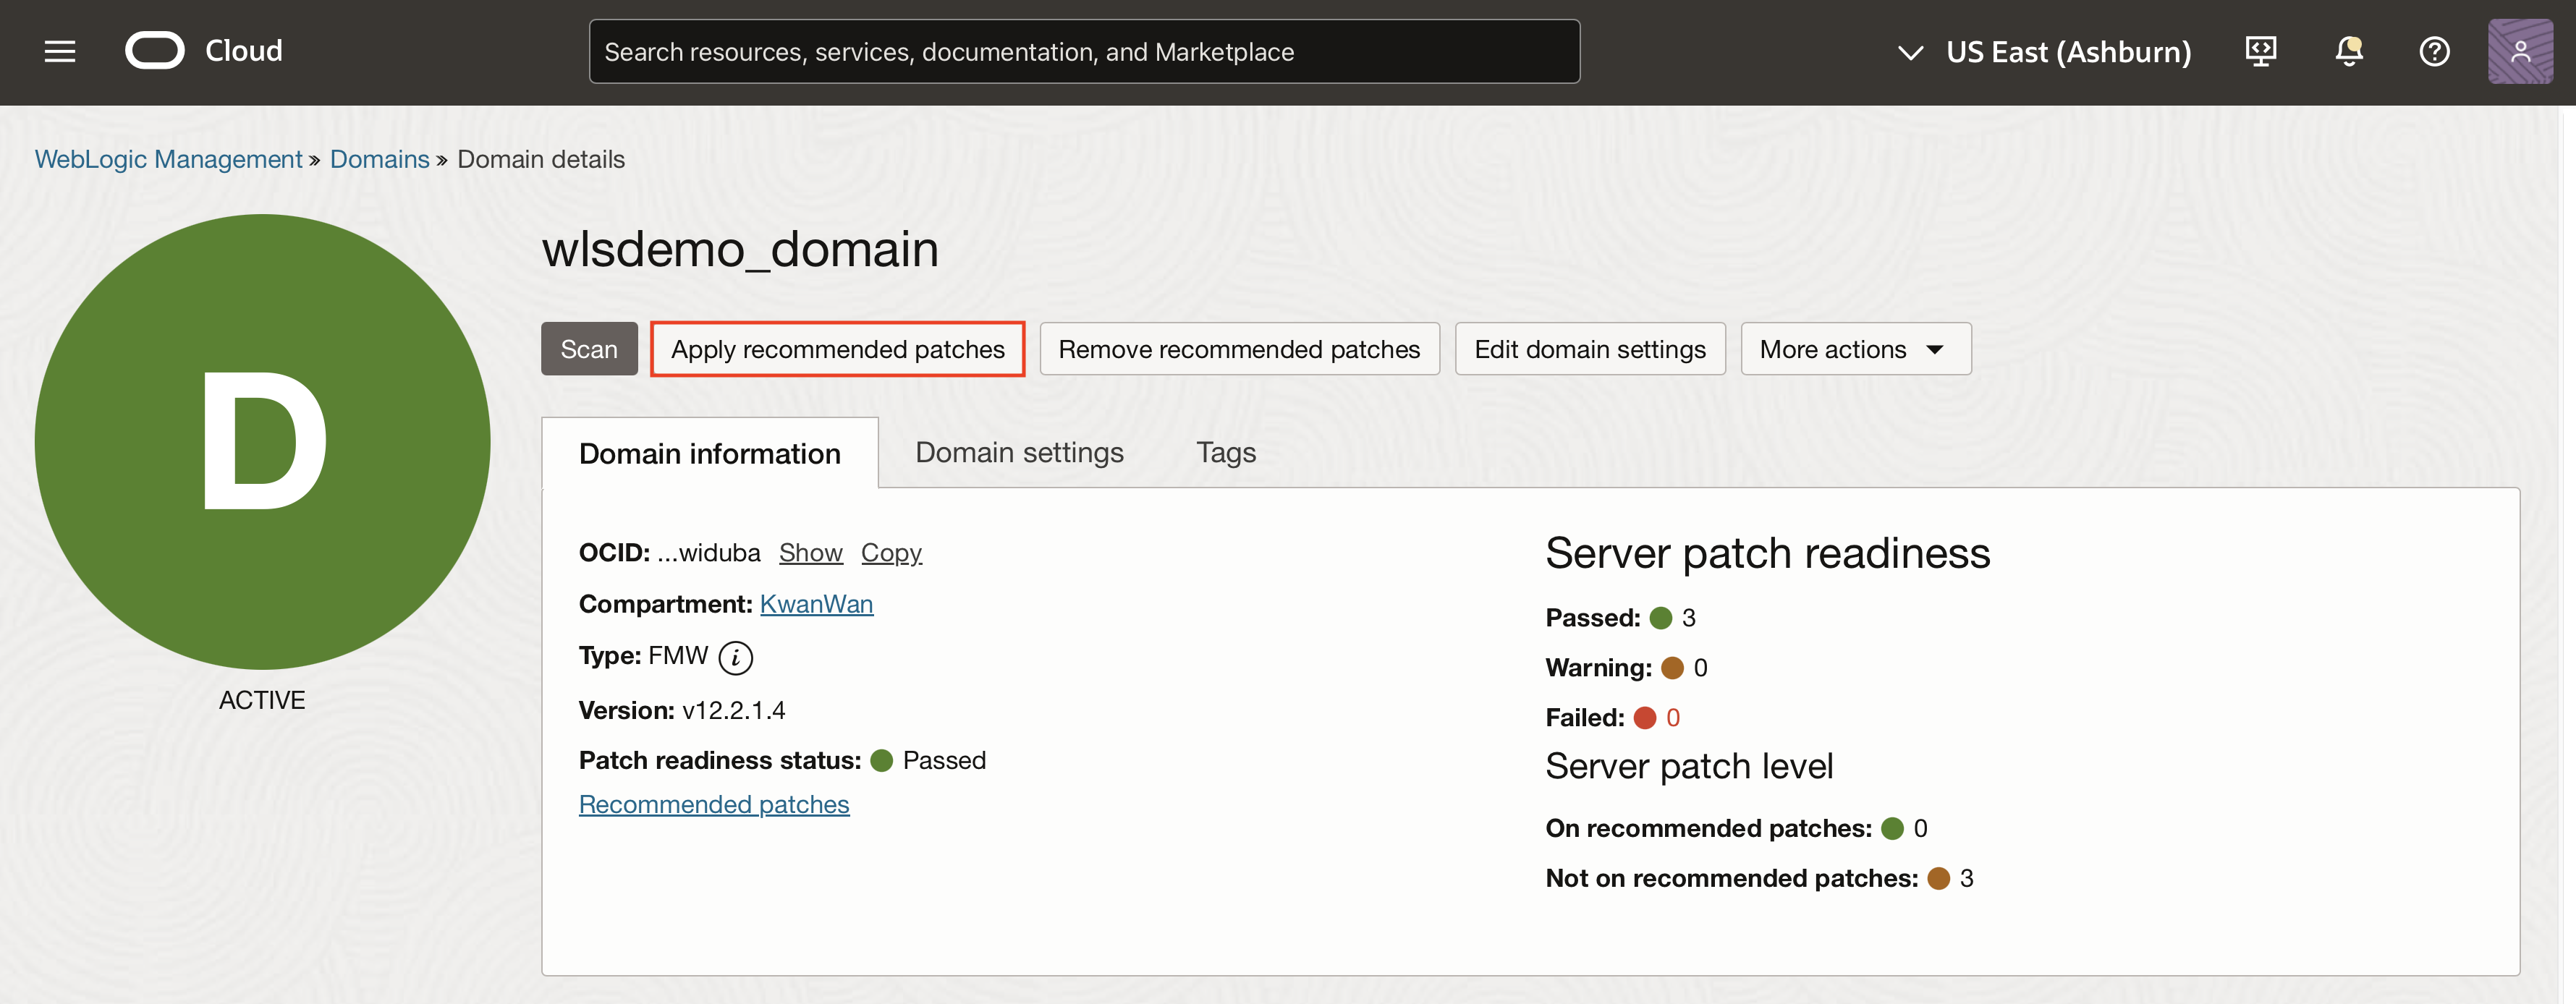Screen dimensions: 2576x1004
Task: Click Remove recommended patches button
Action: (x=1239, y=349)
